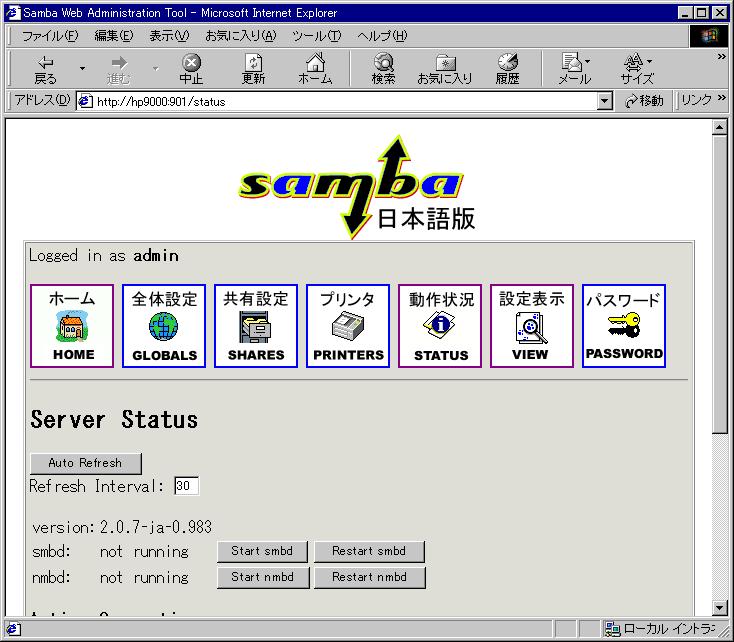Open the HOME house icon

72,326
